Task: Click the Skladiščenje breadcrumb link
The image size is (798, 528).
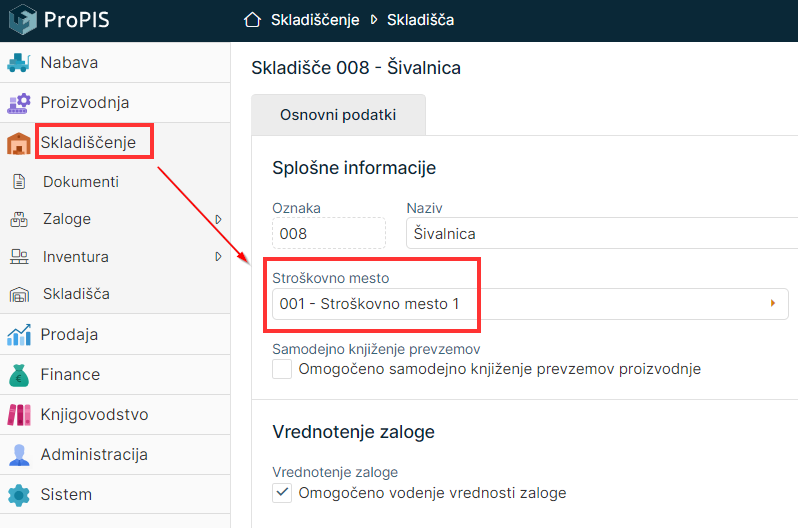Action: click(315, 20)
